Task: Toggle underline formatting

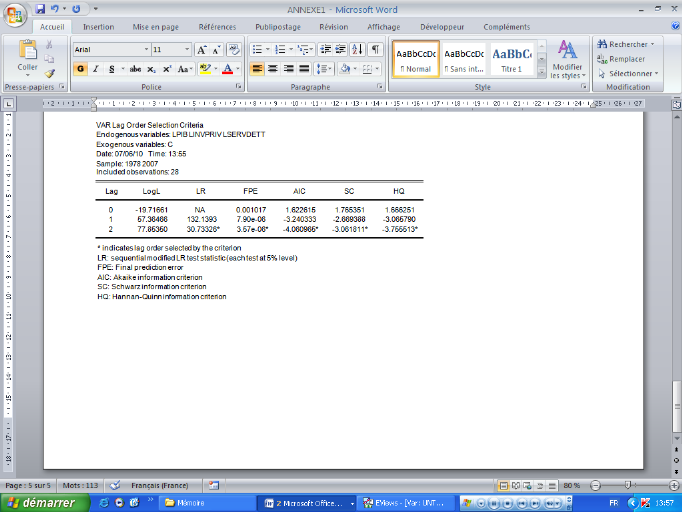Action: click(x=111, y=69)
